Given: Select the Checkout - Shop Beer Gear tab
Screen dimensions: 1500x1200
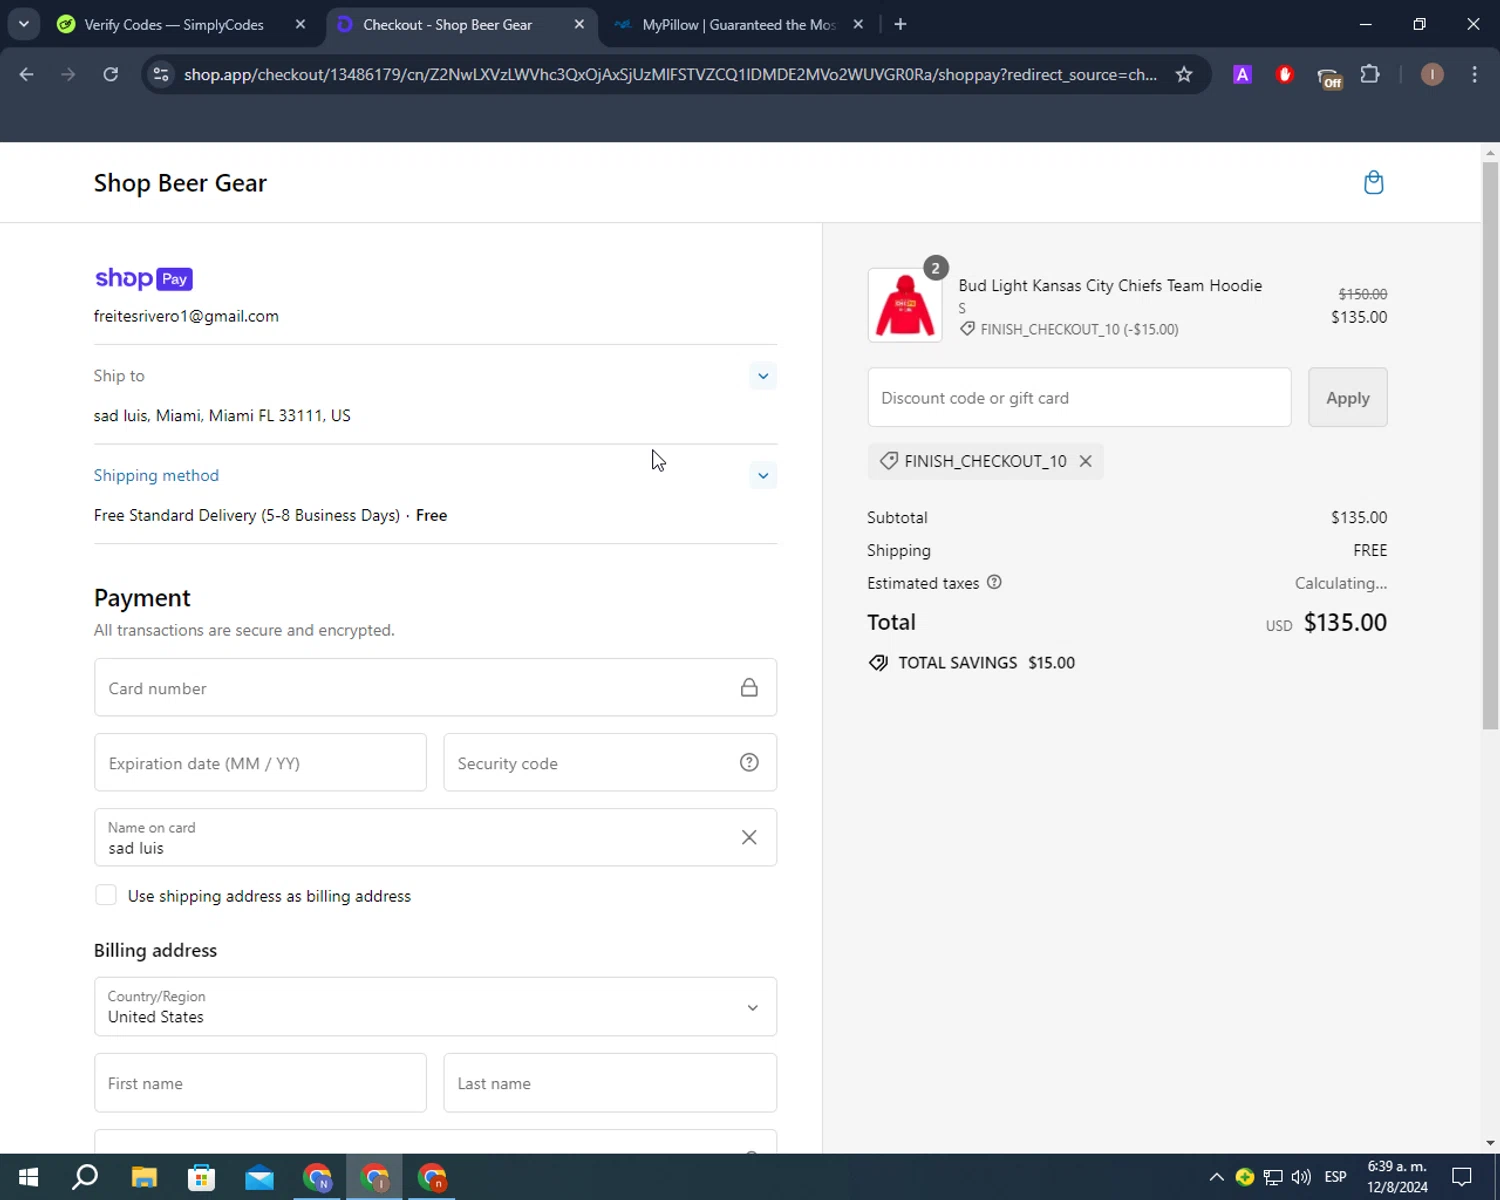Looking at the screenshot, I should tap(447, 24).
